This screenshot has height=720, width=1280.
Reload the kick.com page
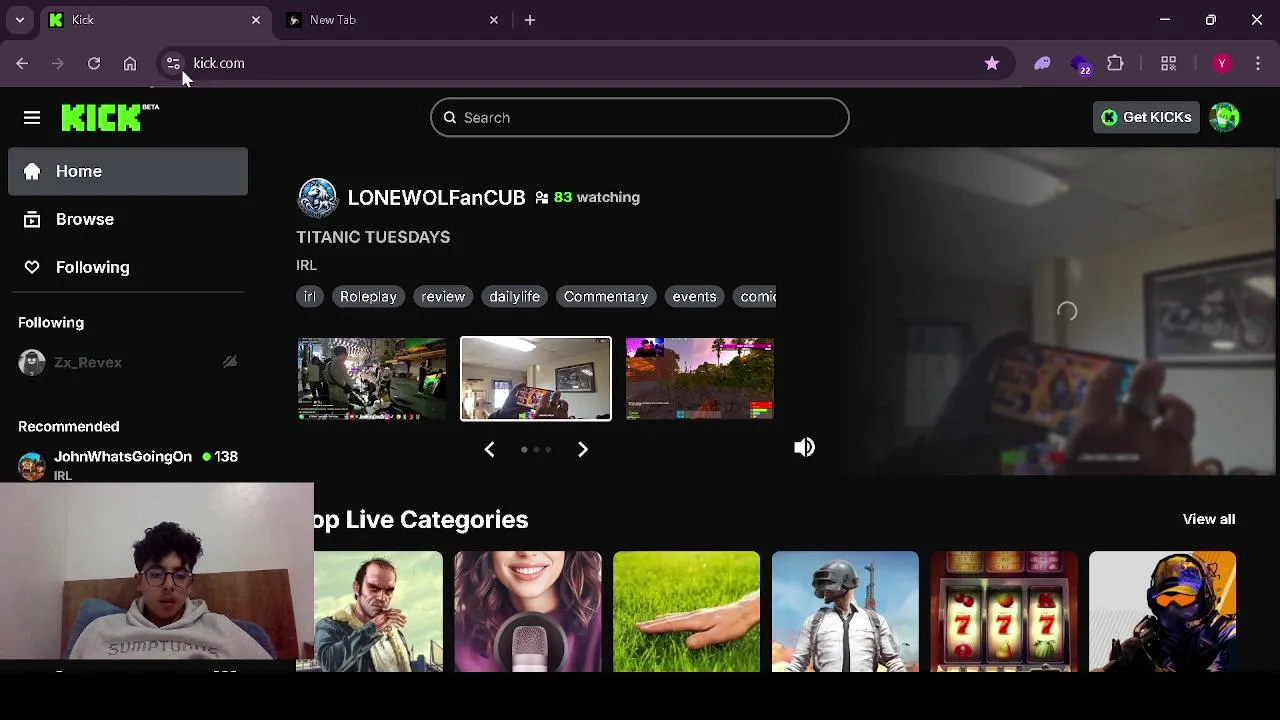pyautogui.click(x=94, y=63)
